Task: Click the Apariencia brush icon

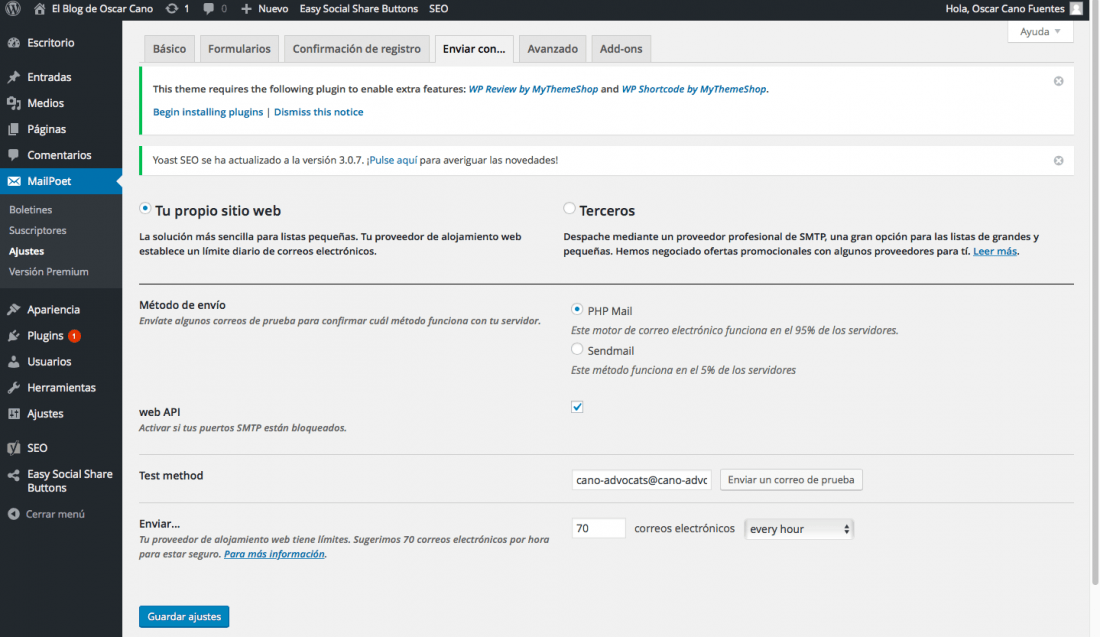Action: pyautogui.click(x=13, y=309)
